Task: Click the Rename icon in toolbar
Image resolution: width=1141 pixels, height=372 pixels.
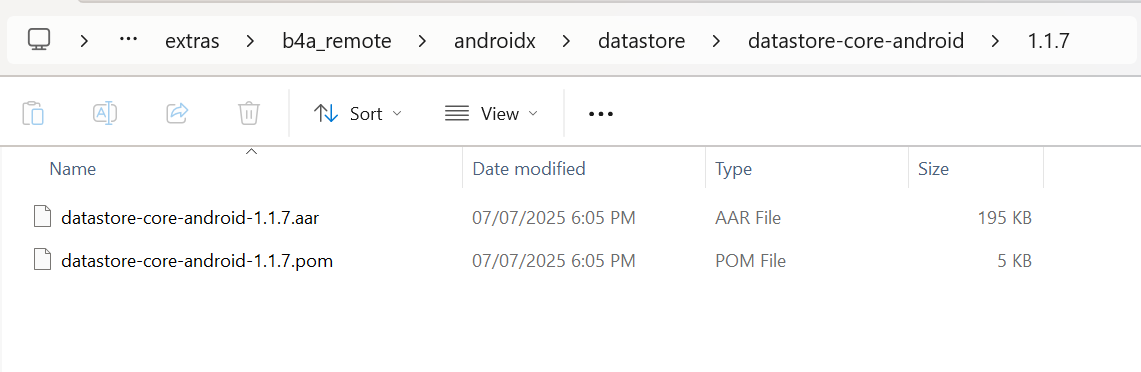Action: pyautogui.click(x=105, y=114)
